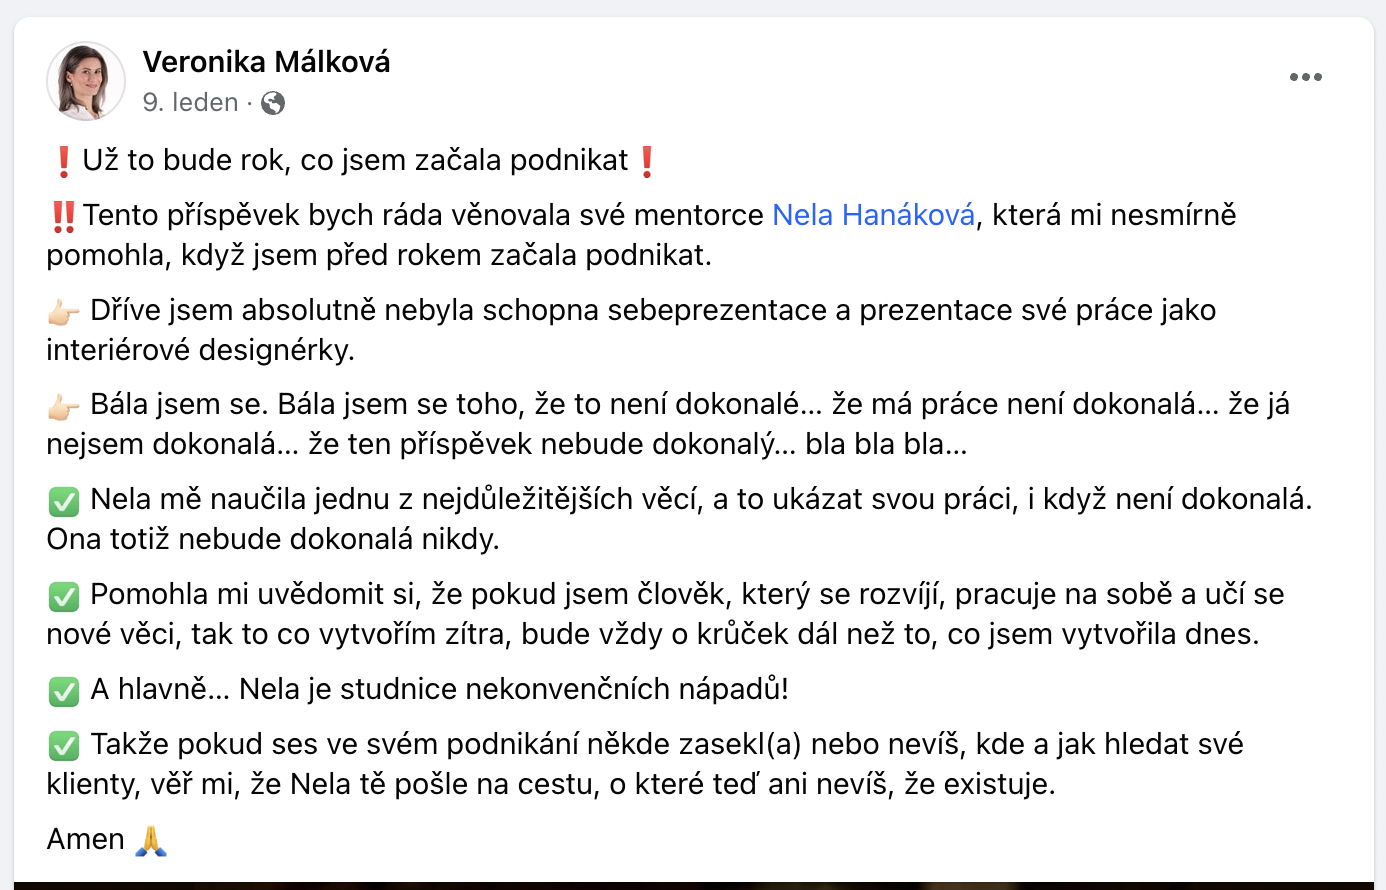Click the double exclamation emoji before "Tento příspěvek"
Viewport: 1386px width, 890px height.
click(x=63, y=216)
